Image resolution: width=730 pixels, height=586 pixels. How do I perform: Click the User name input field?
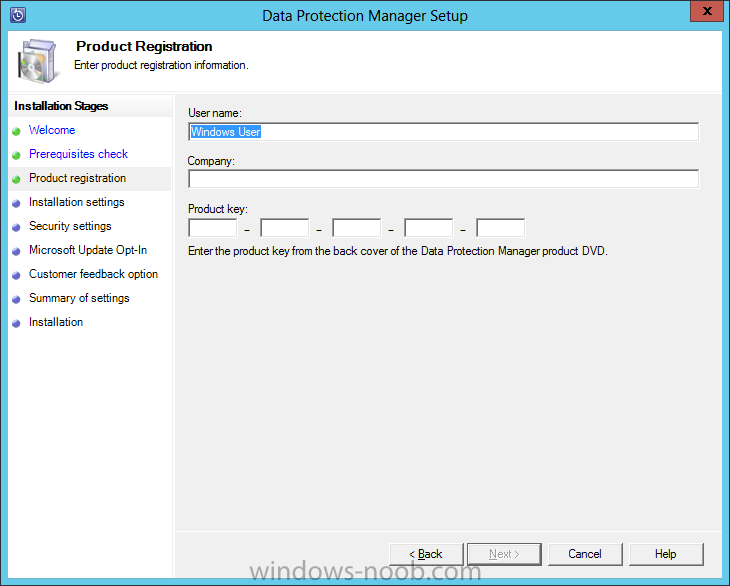coord(443,132)
